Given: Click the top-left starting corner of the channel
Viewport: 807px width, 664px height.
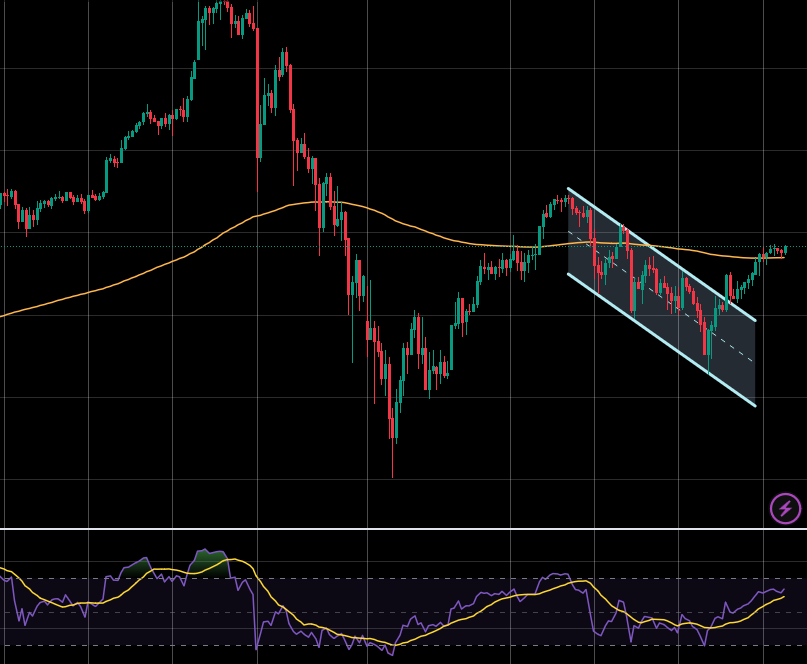Looking at the screenshot, I should [568, 189].
